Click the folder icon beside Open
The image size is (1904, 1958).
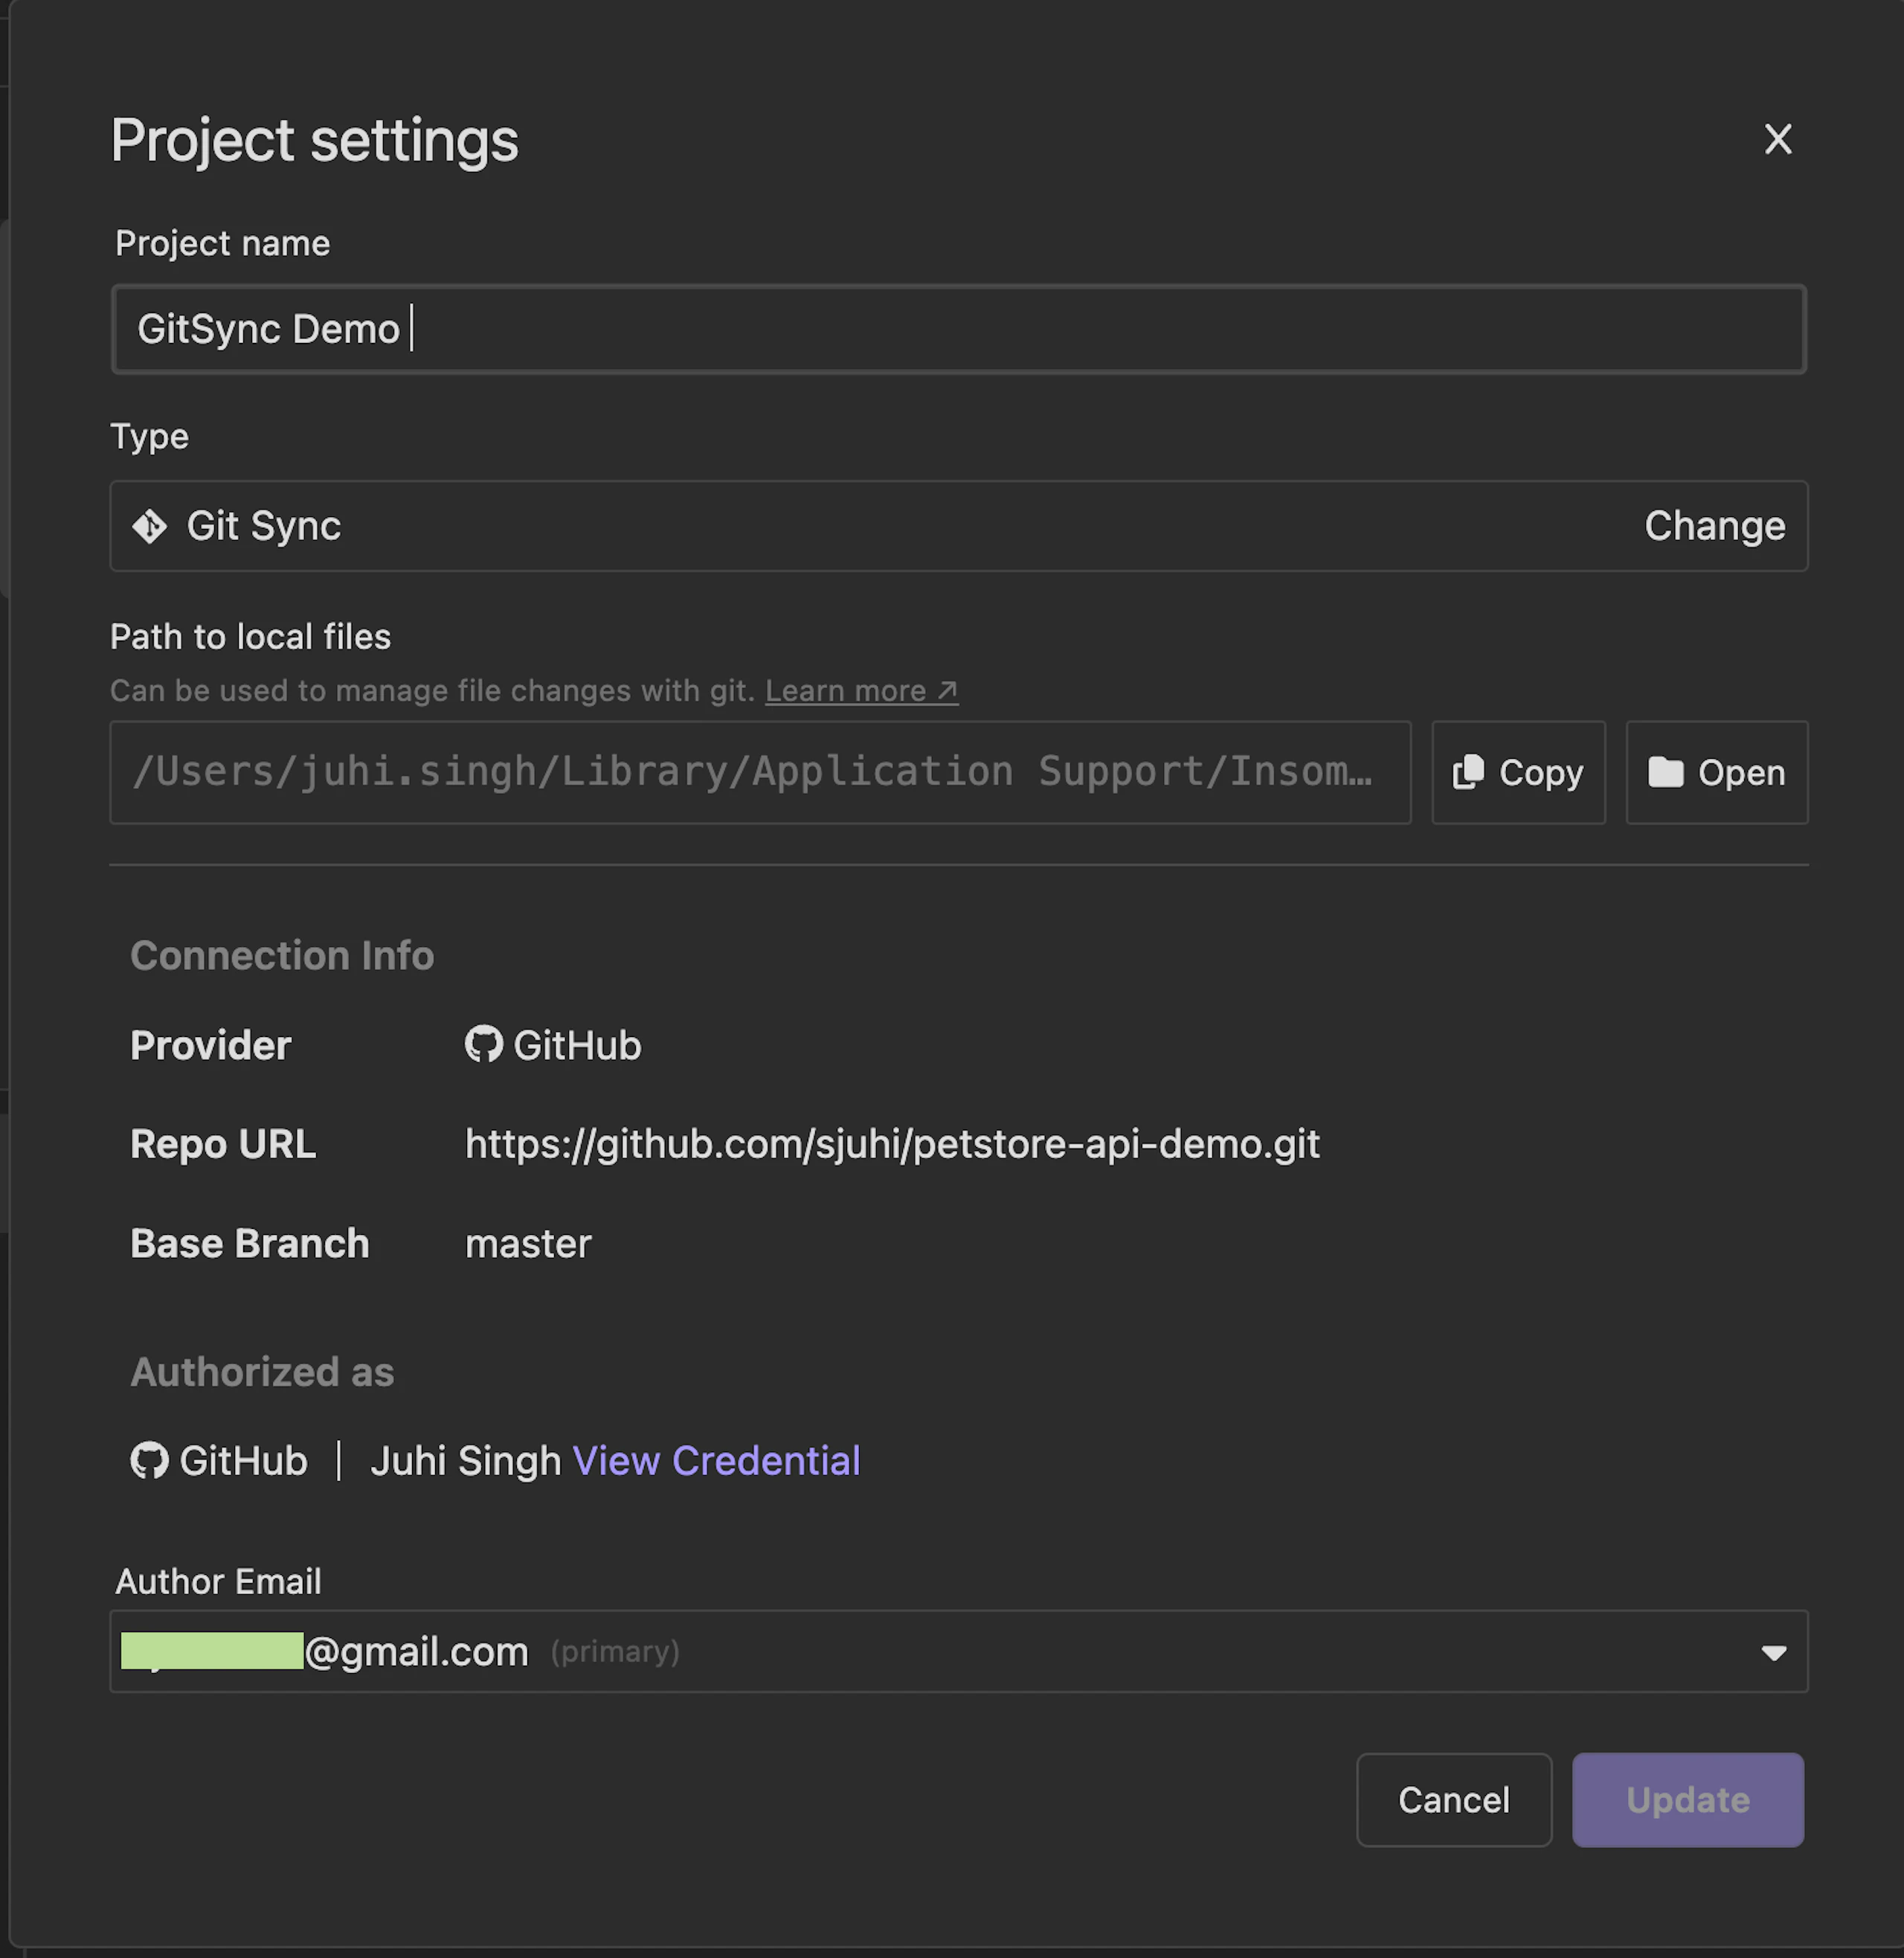1665,772
